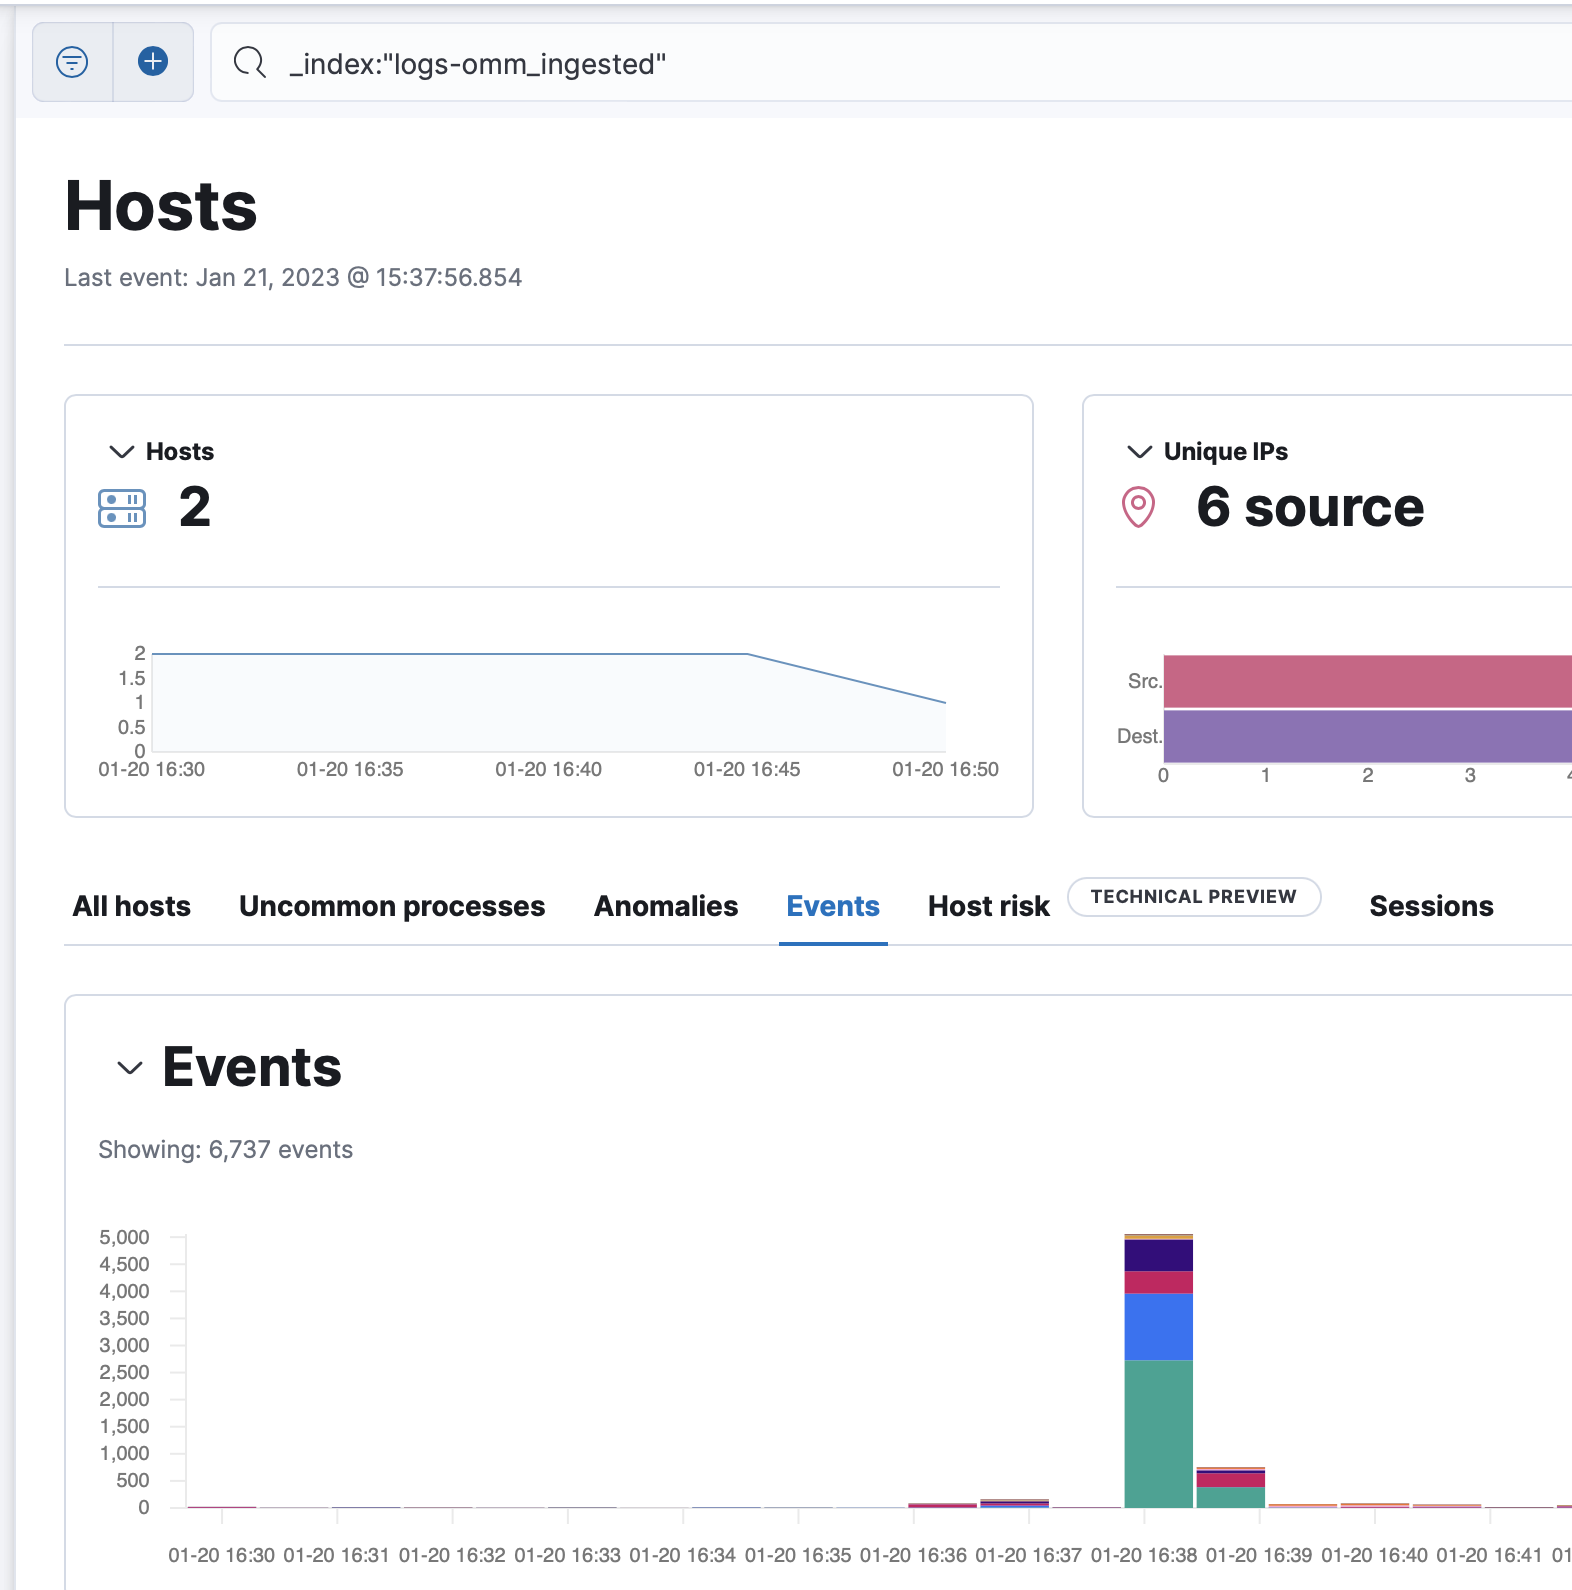Screen dimensions: 1572x1590
Task: Click the hosts server icon
Action: pyautogui.click(x=122, y=508)
